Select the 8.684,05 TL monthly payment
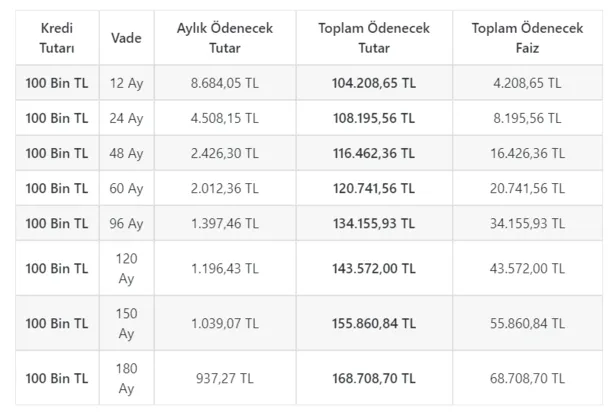The width and height of the screenshot is (616, 416). tap(223, 84)
